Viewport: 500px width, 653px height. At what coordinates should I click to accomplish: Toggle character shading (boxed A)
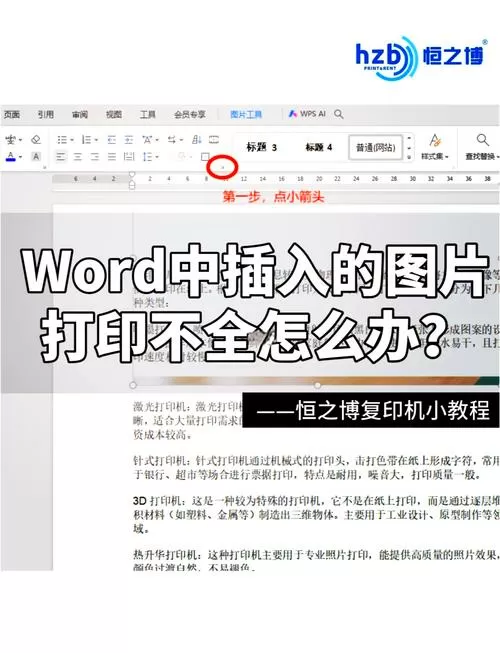tap(36, 157)
